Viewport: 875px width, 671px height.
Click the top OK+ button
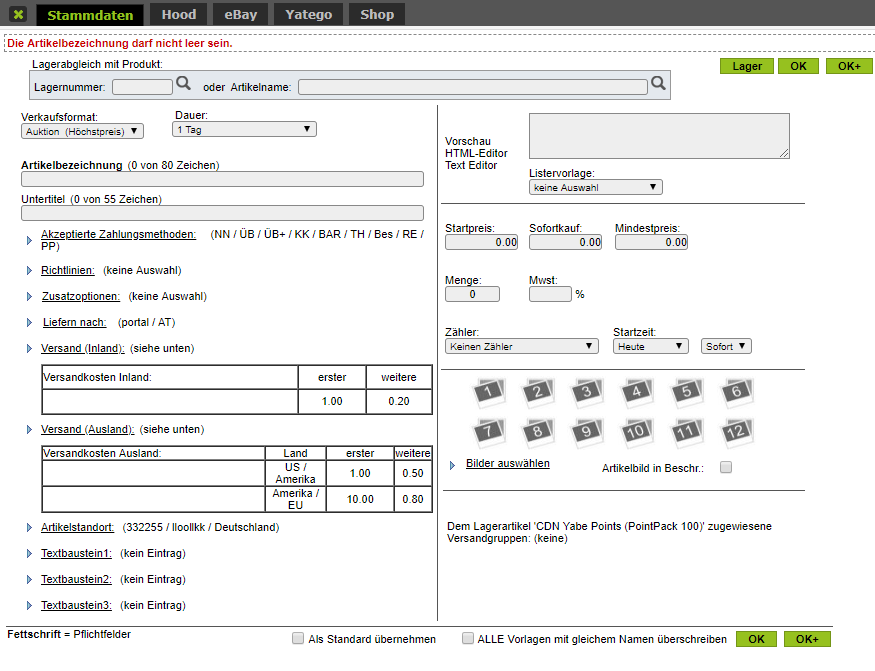pyautogui.click(x=849, y=66)
